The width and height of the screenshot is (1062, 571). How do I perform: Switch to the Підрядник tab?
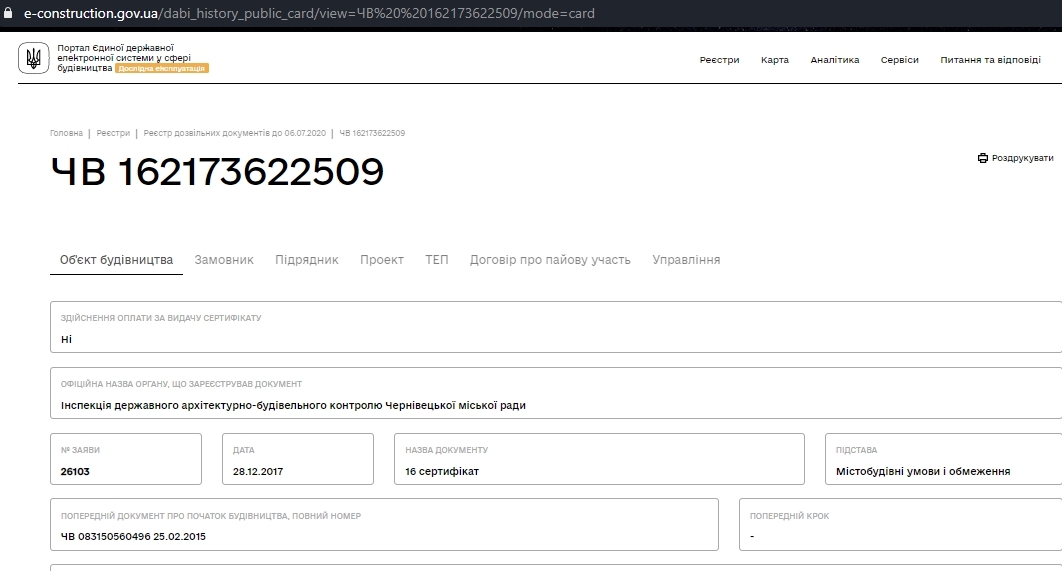coord(307,260)
